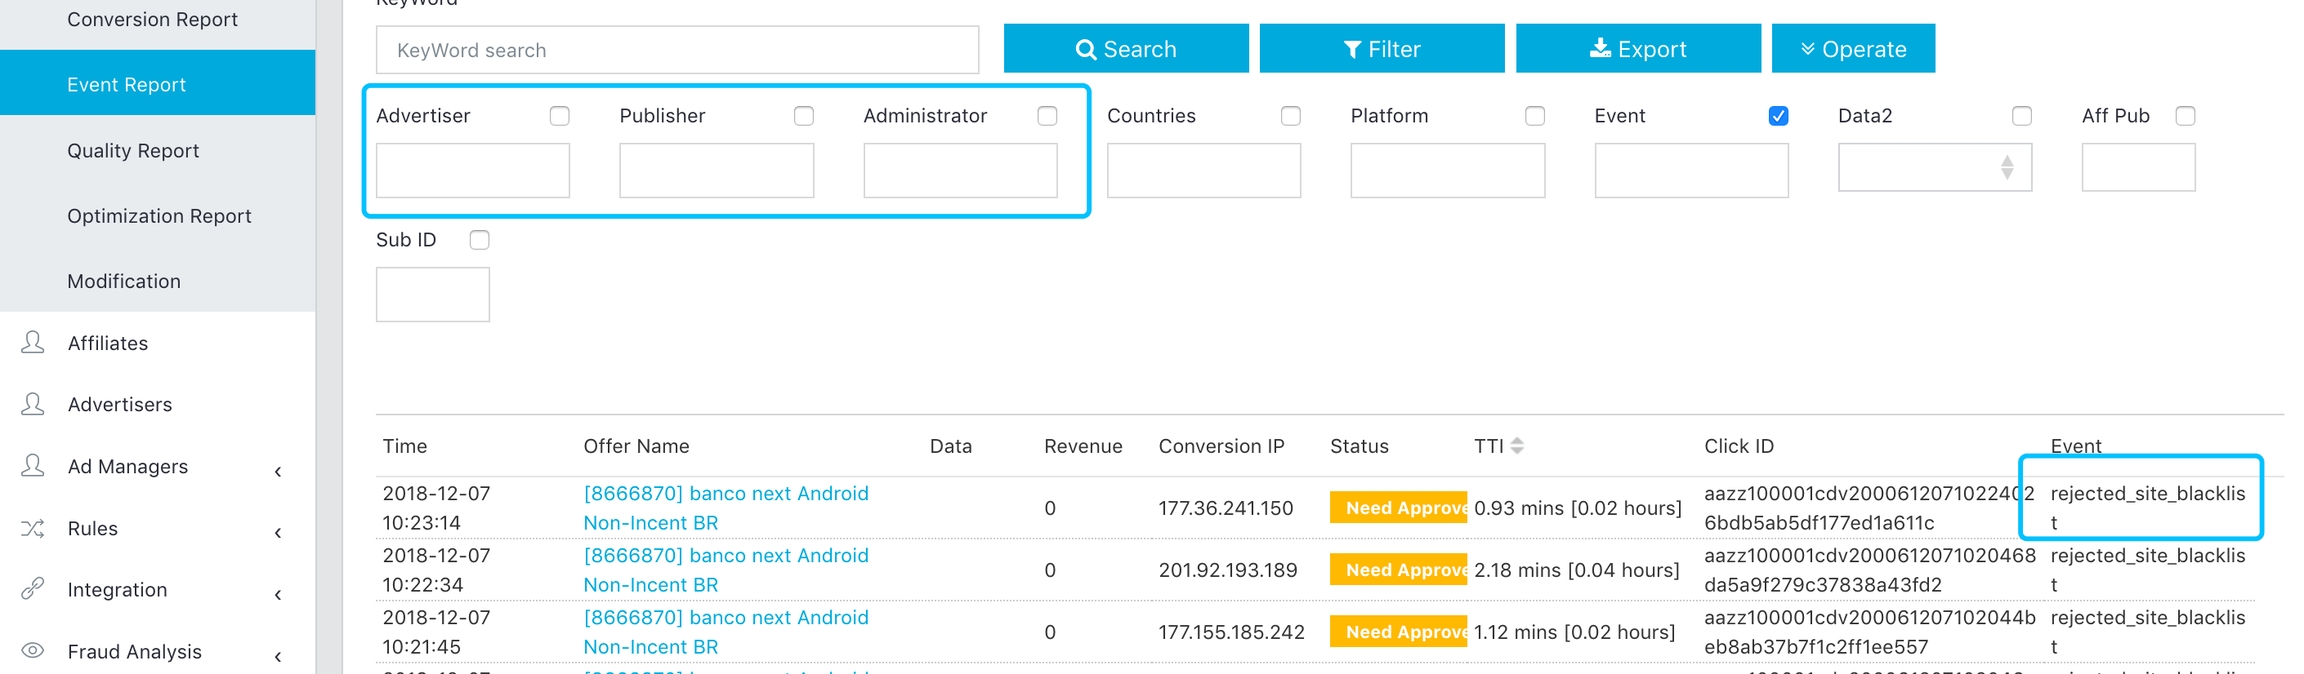This screenshot has height=674, width=2304.
Task: Click the Advertisers person icon in sidebar
Action: 33,404
